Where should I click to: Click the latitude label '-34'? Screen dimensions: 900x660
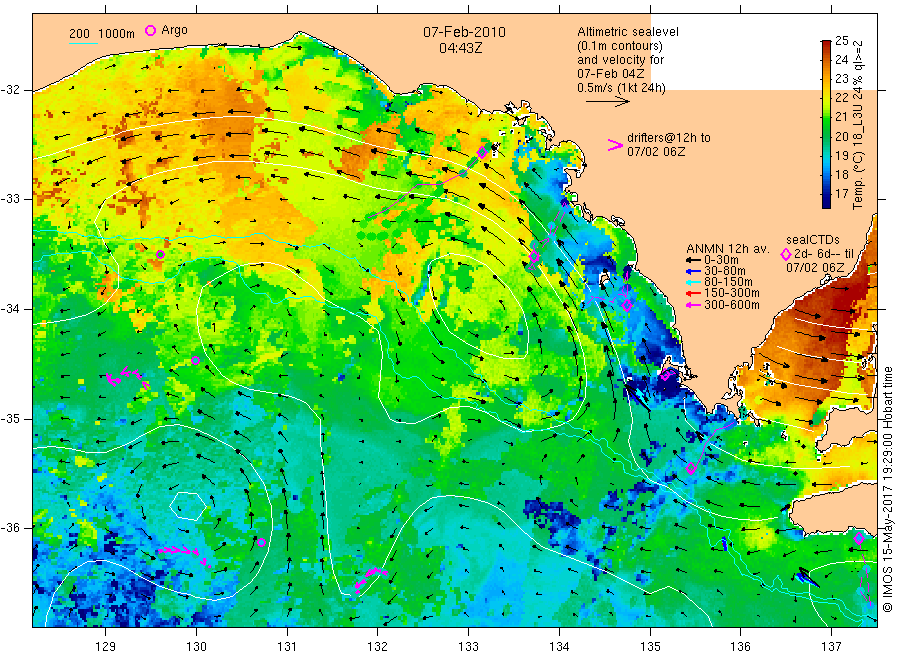point(12,309)
